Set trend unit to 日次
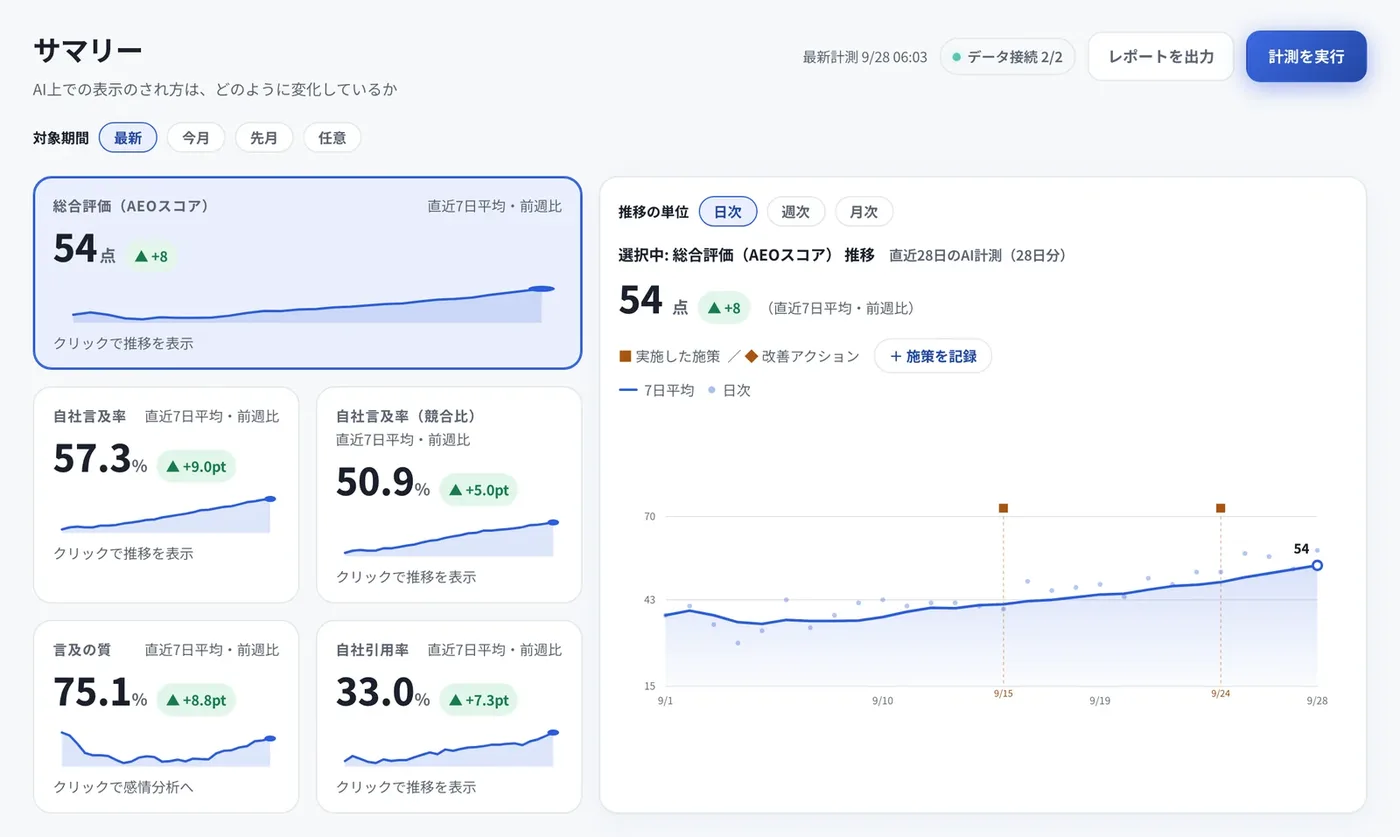1400x837 pixels. [728, 212]
